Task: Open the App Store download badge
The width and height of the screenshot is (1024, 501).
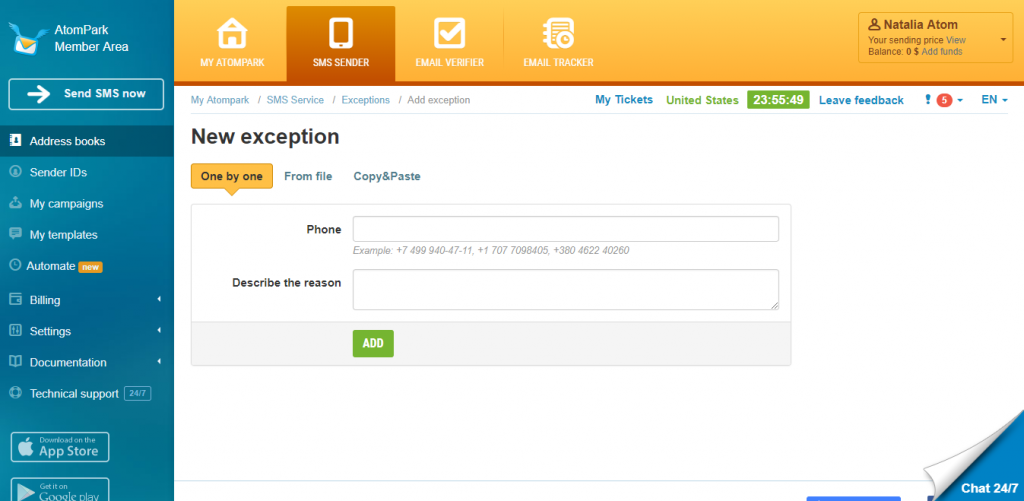Action: pos(60,447)
